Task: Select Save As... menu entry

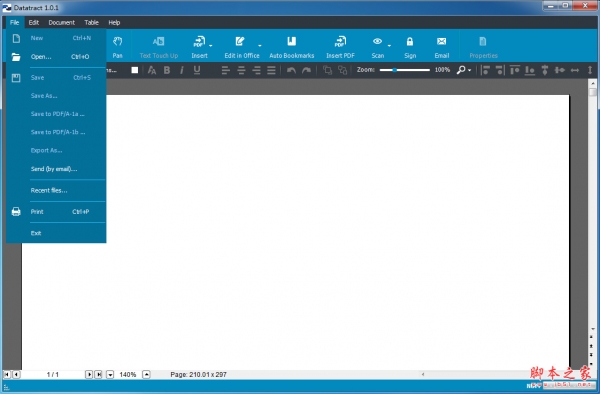Action: [x=56, y=96]
